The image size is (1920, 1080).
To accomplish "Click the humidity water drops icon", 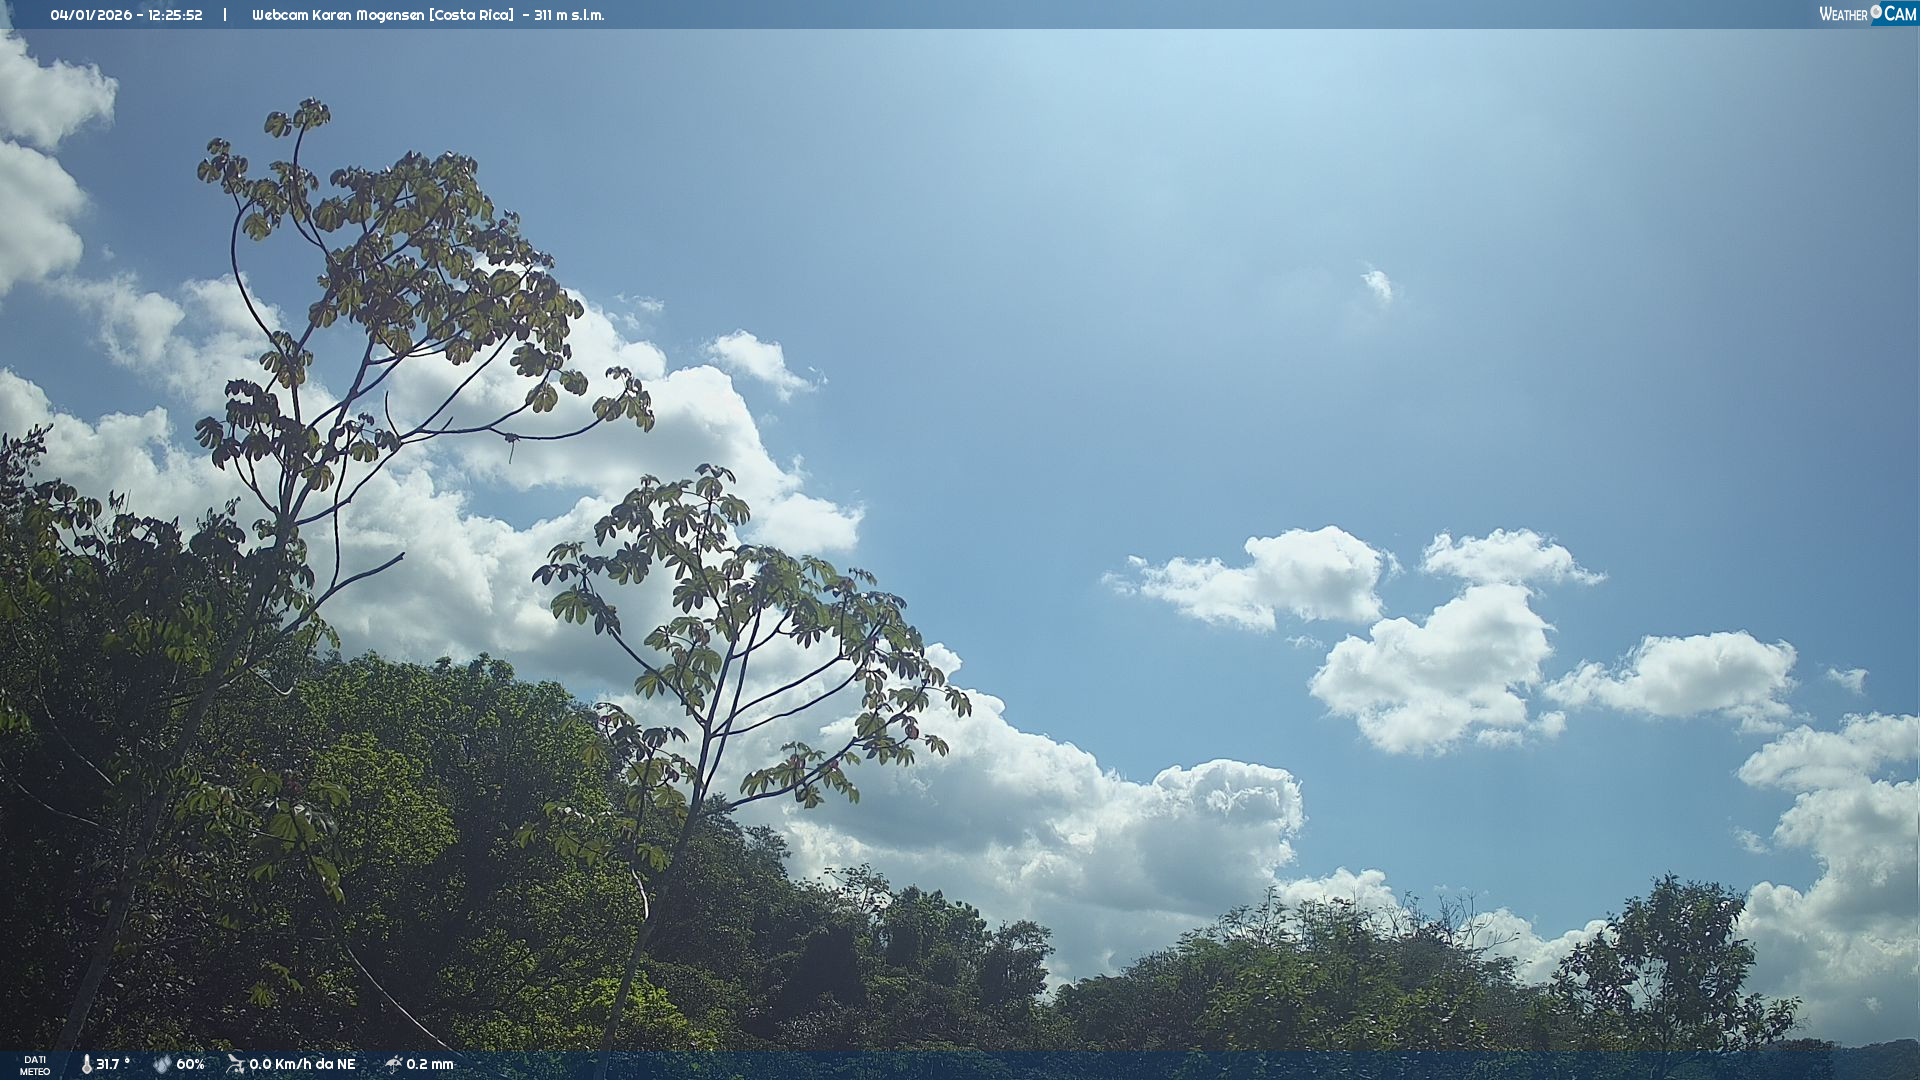I will pyautogui.click(x=162, y=1064).
